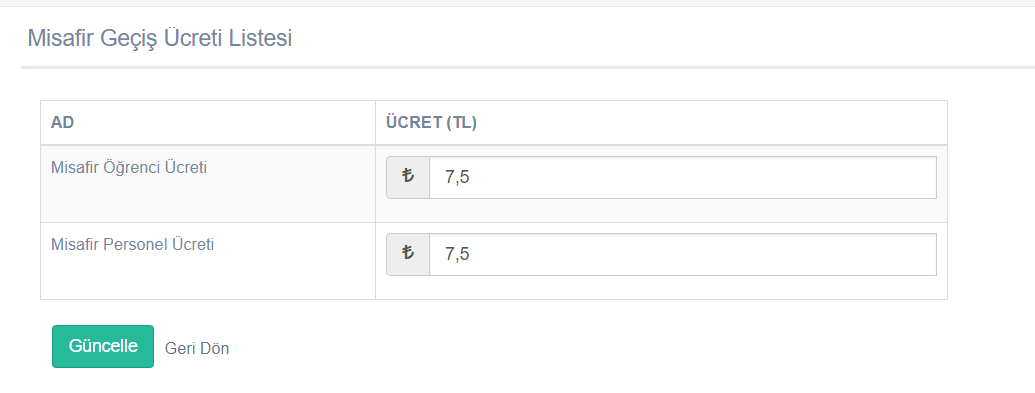Click the Misafir Geçiş Ücreti Listesi page title
Screen dimensions: 1035x393
pyautogui.click(x=160, y=38)
